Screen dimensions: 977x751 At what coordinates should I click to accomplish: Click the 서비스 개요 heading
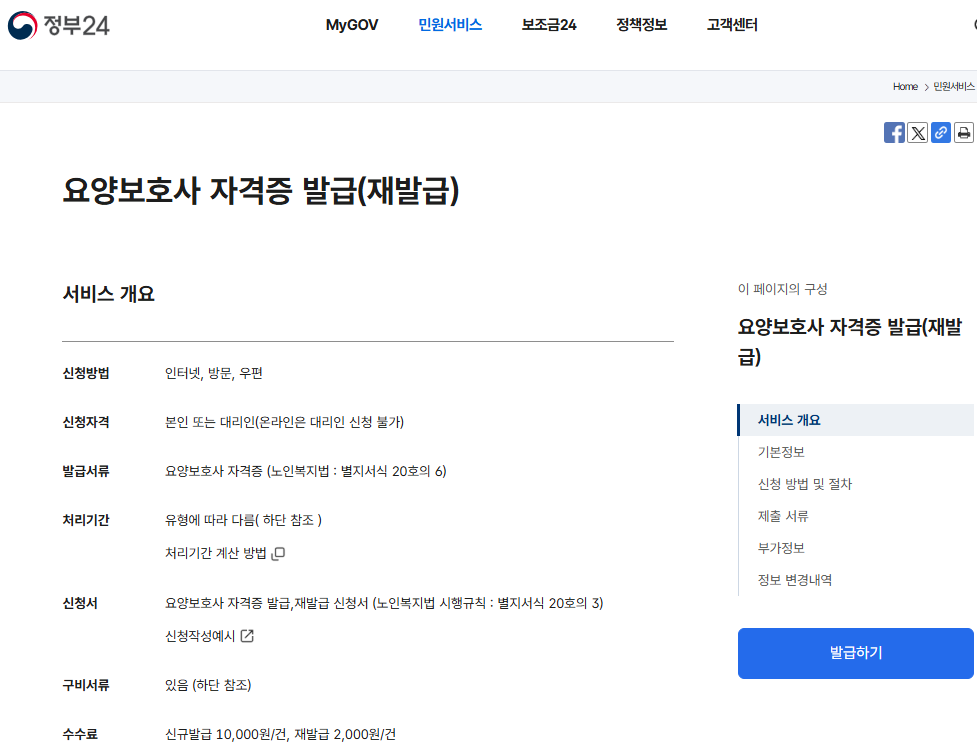pos(108,294)
